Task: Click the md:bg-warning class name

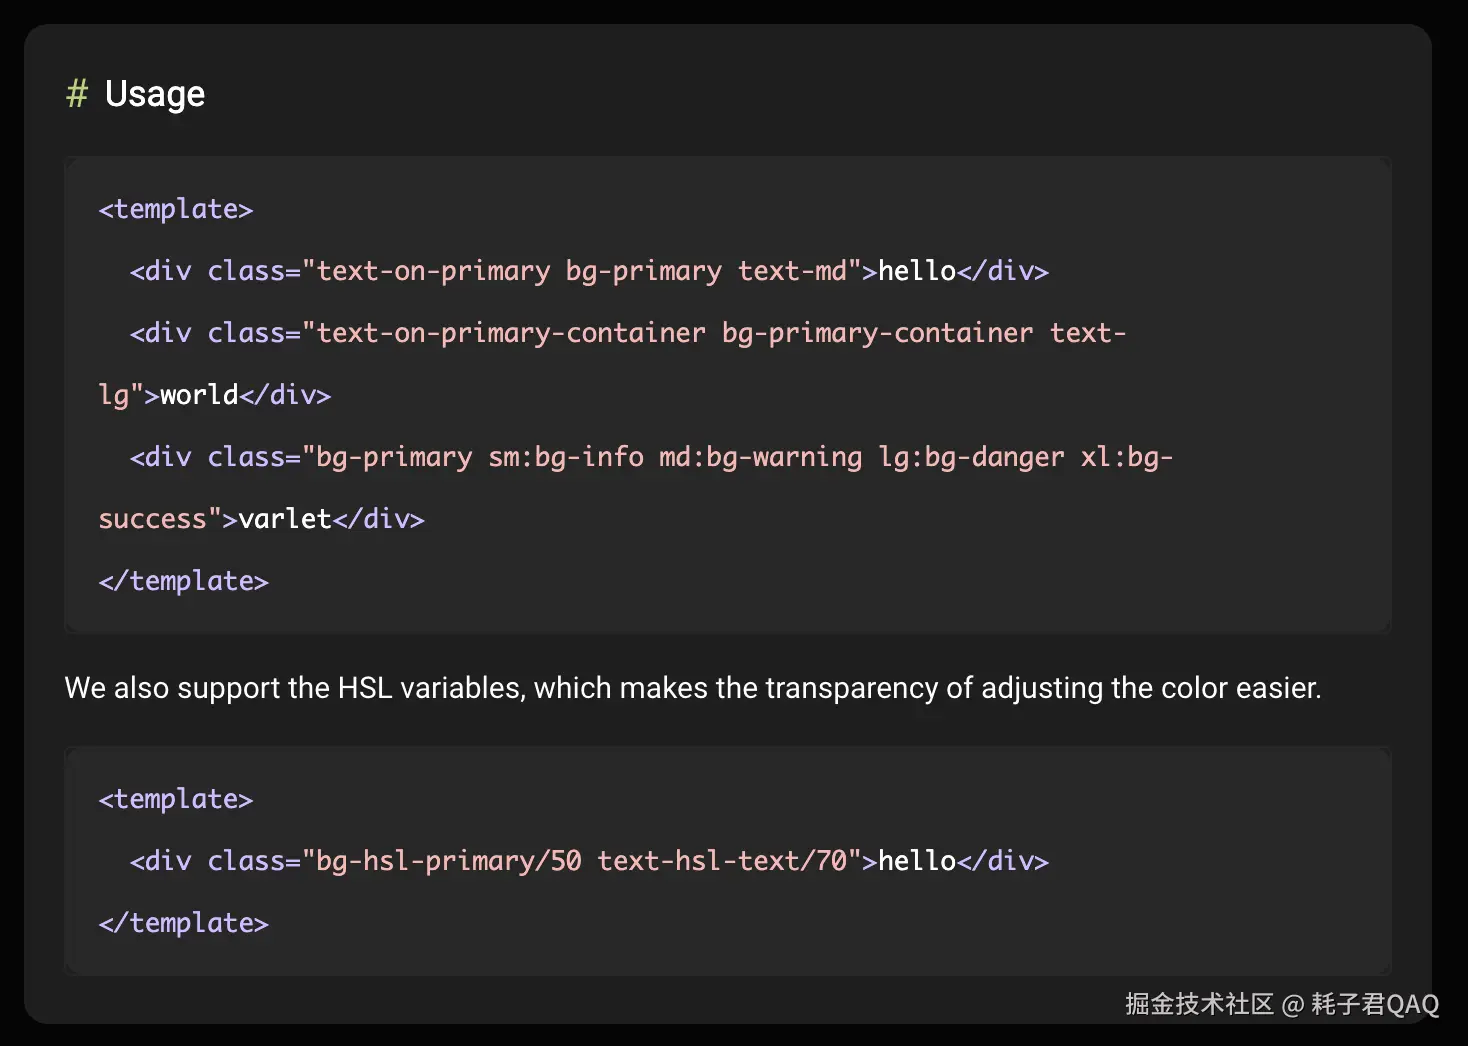Action: click(760, 457)
